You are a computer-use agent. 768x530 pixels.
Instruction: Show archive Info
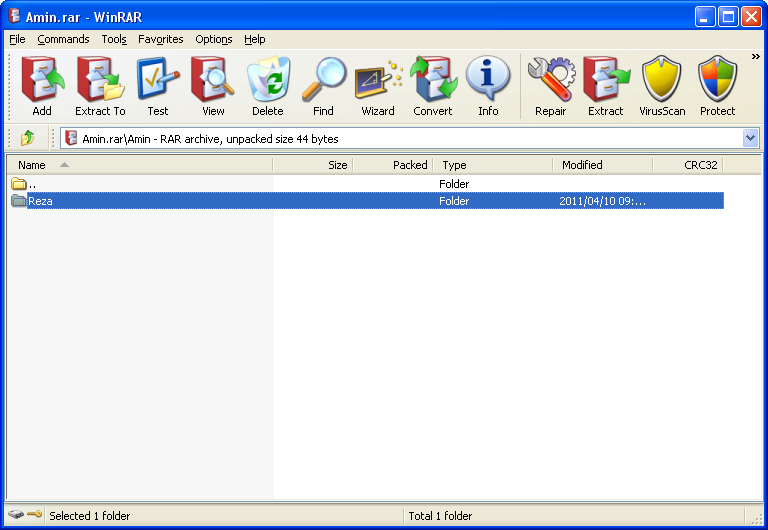click(x=488, y=85)
